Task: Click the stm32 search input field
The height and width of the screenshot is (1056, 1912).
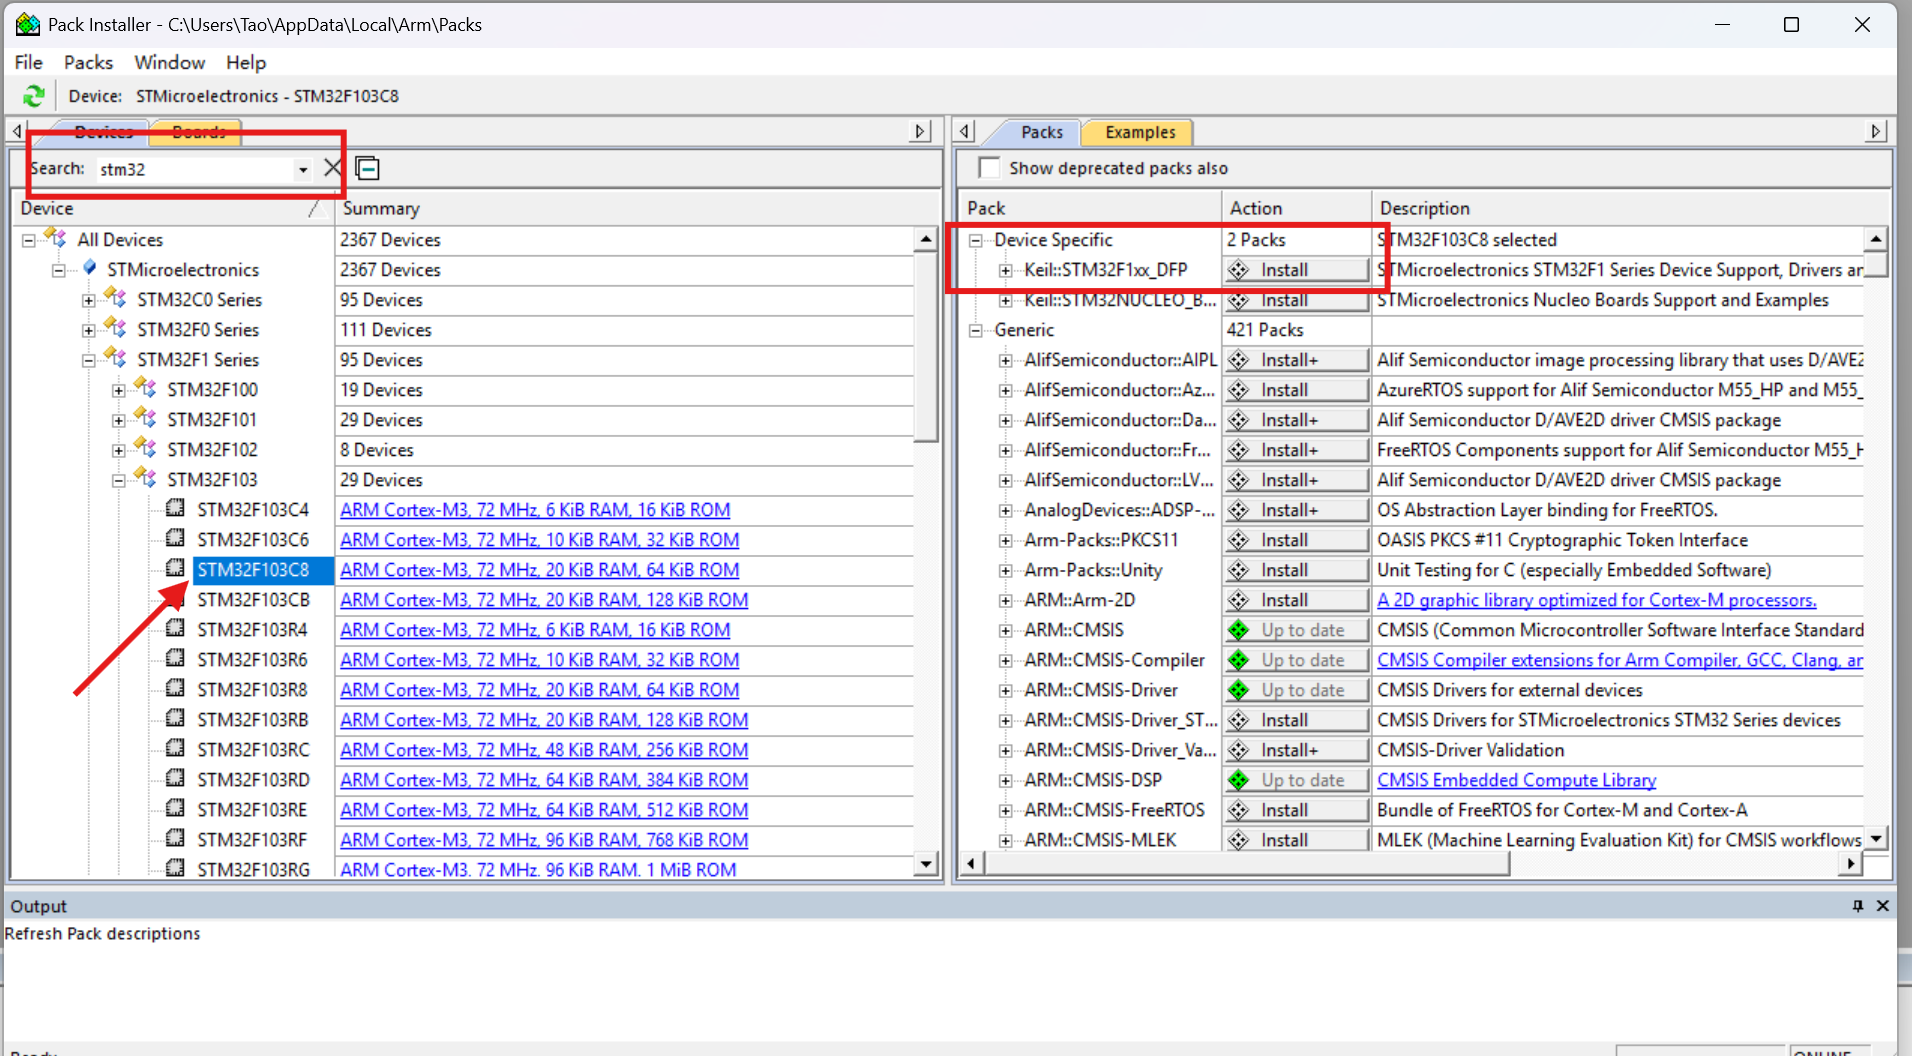Action: point(195,169)
